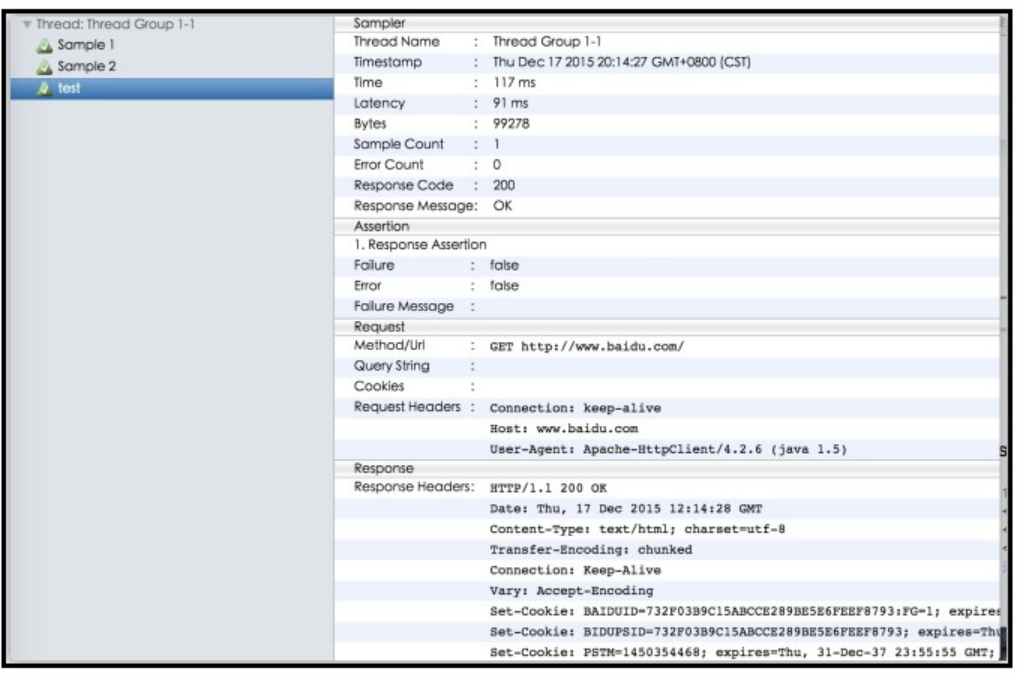Image resolution: width=1020 pixels, height=674 pixels.
Task: Click the Content-Type text/html header line
Action: (x=637, y=530)
